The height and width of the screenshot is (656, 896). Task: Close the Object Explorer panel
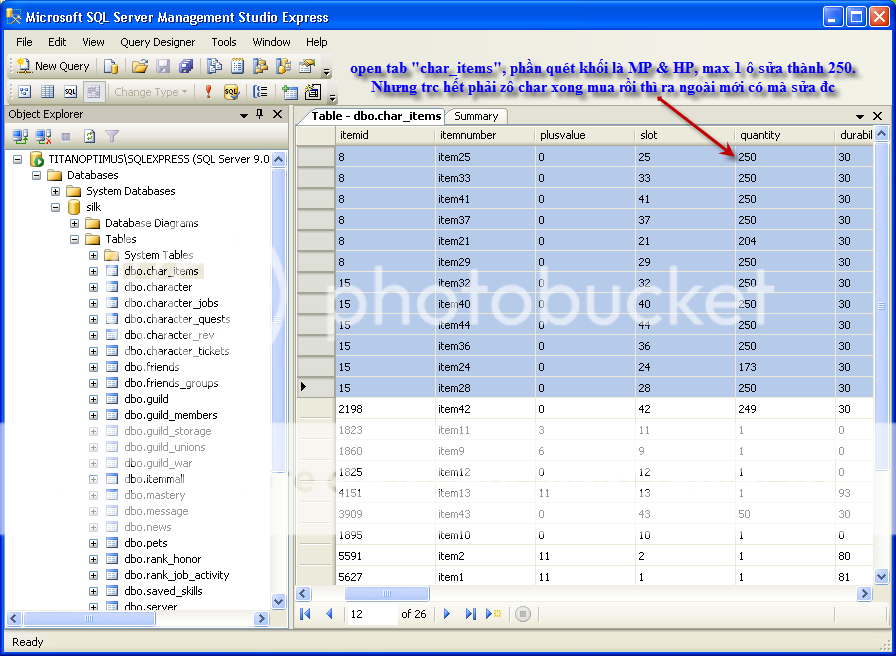[x=277, y=114]
